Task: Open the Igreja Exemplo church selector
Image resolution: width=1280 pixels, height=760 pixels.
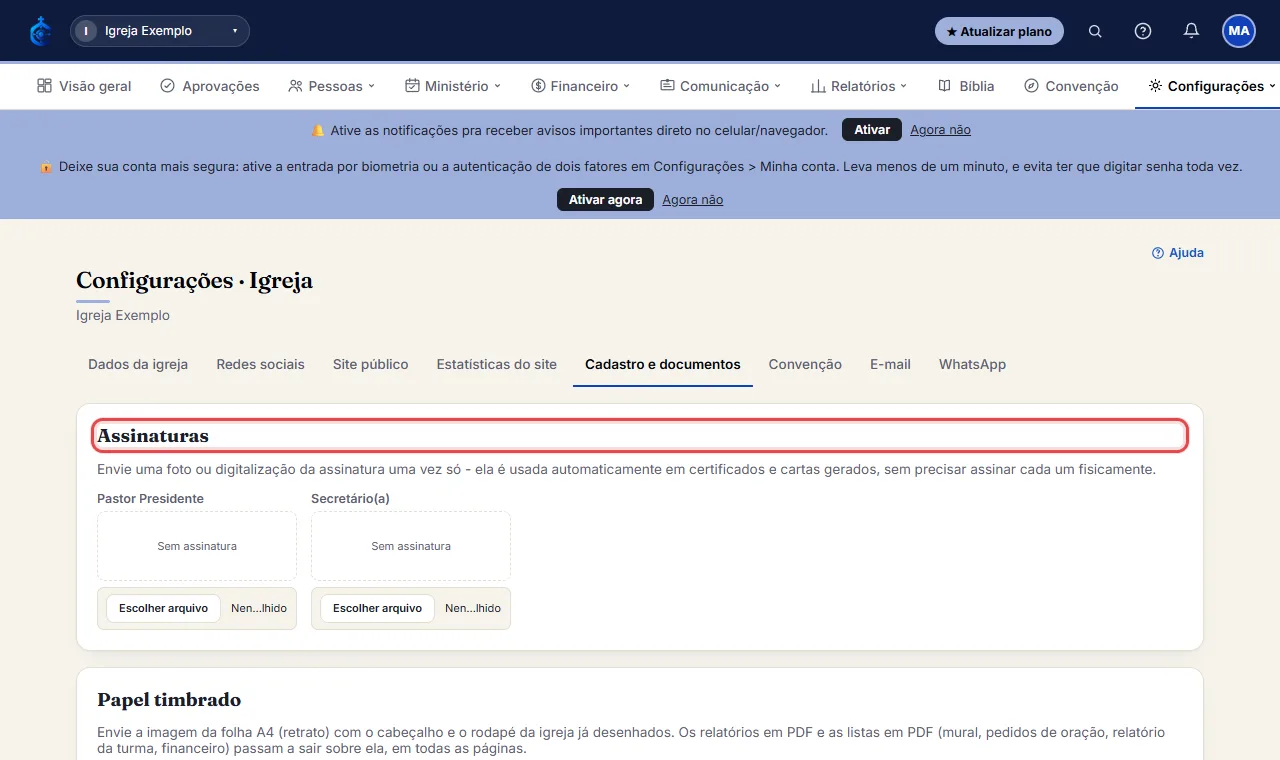Action: (160, 31)
